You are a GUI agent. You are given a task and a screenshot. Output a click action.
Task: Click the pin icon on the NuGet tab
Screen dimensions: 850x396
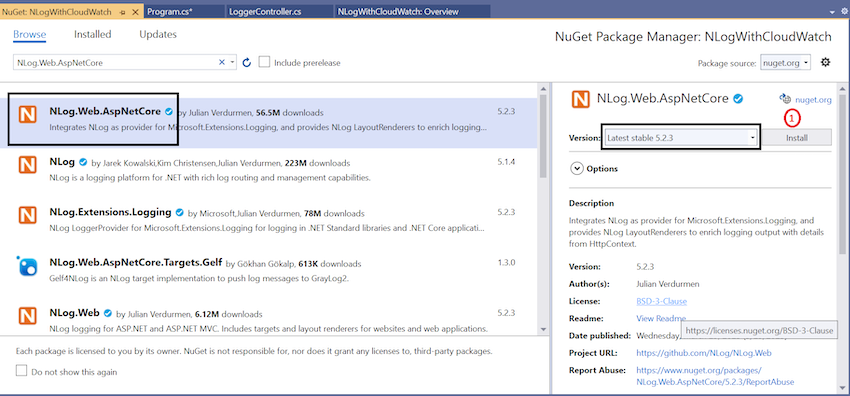point(124,11)
